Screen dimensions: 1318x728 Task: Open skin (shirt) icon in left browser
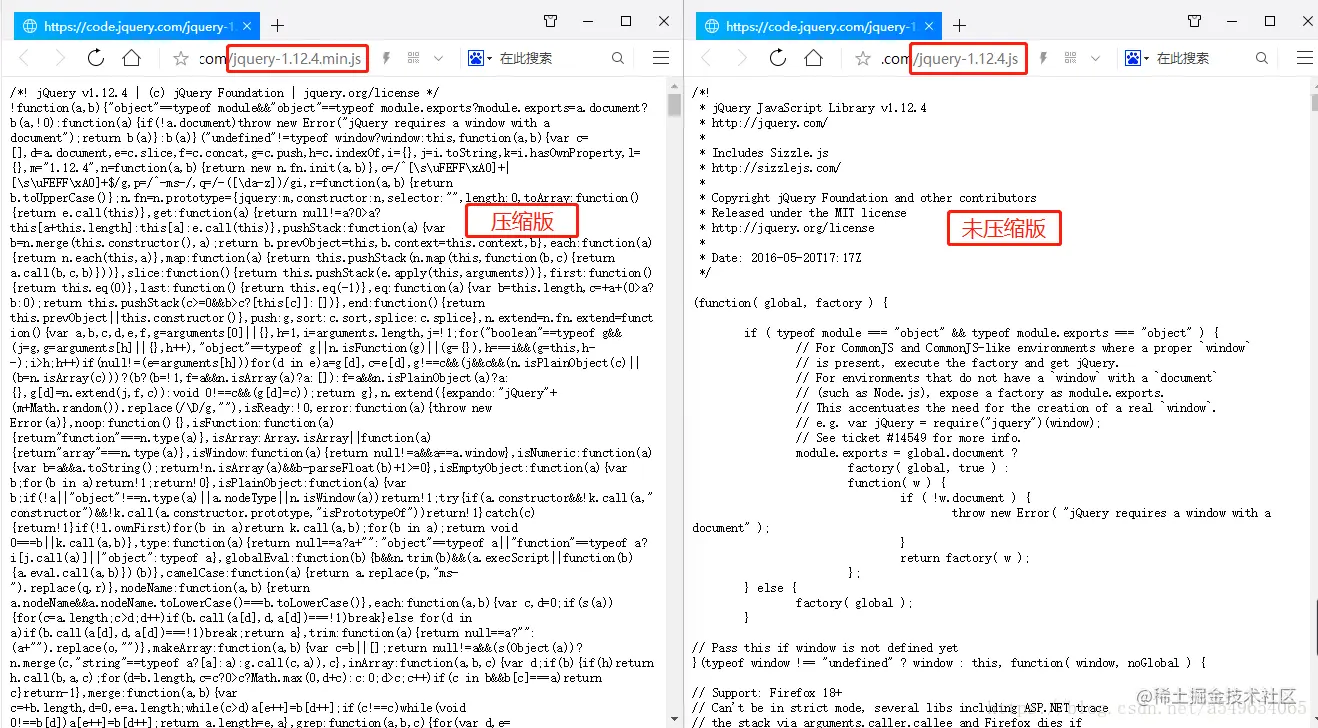(550, 21)
